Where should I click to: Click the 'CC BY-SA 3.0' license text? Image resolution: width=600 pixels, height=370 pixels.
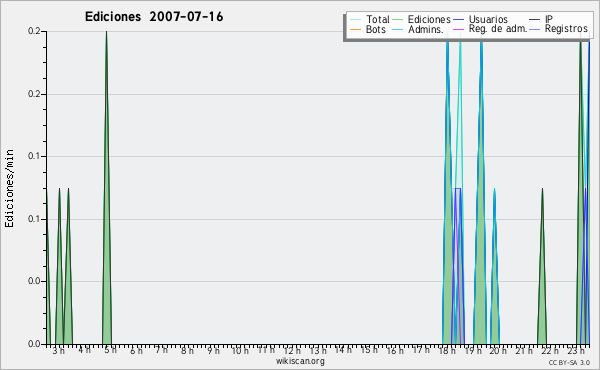569,362
